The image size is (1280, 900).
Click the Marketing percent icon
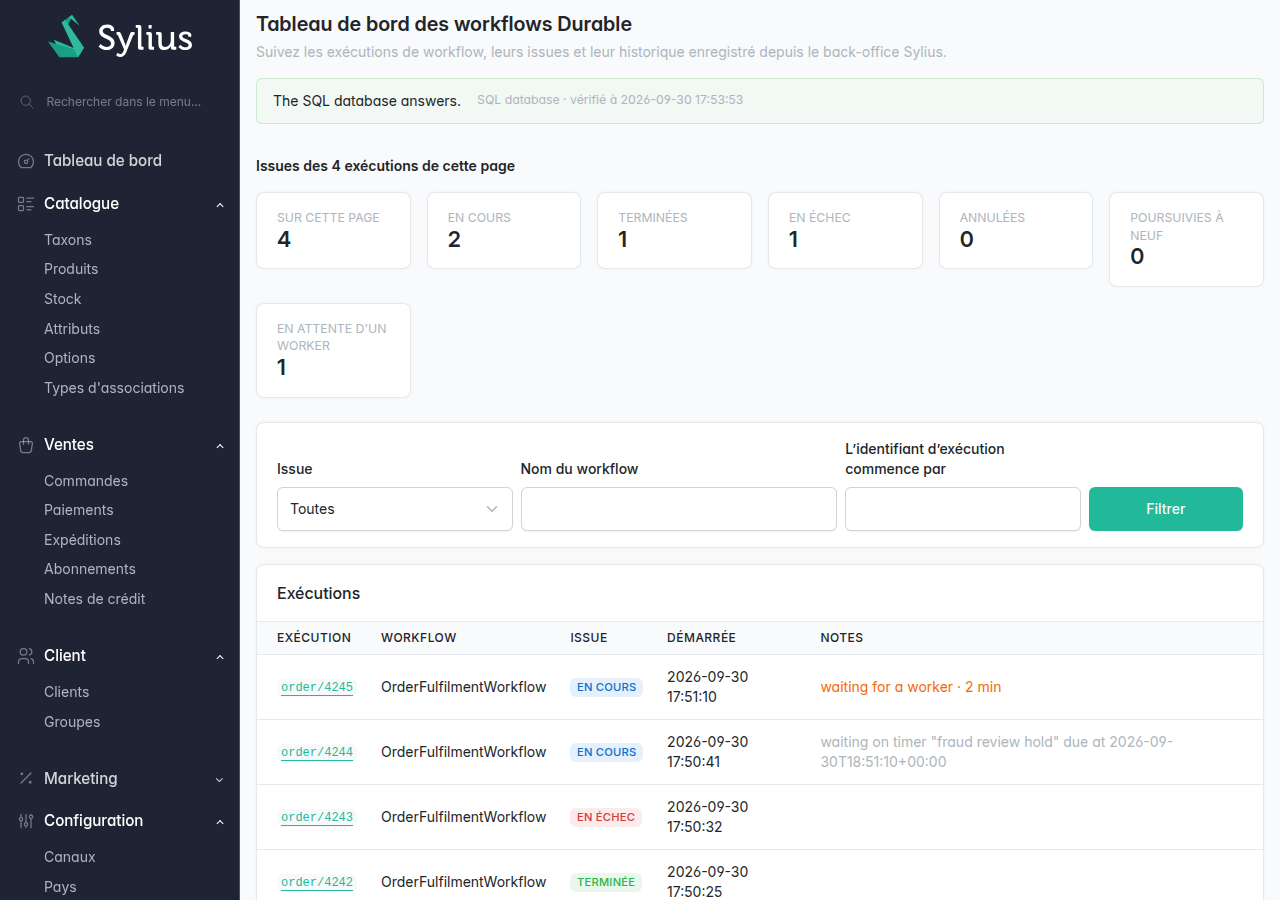pos(26,779)
